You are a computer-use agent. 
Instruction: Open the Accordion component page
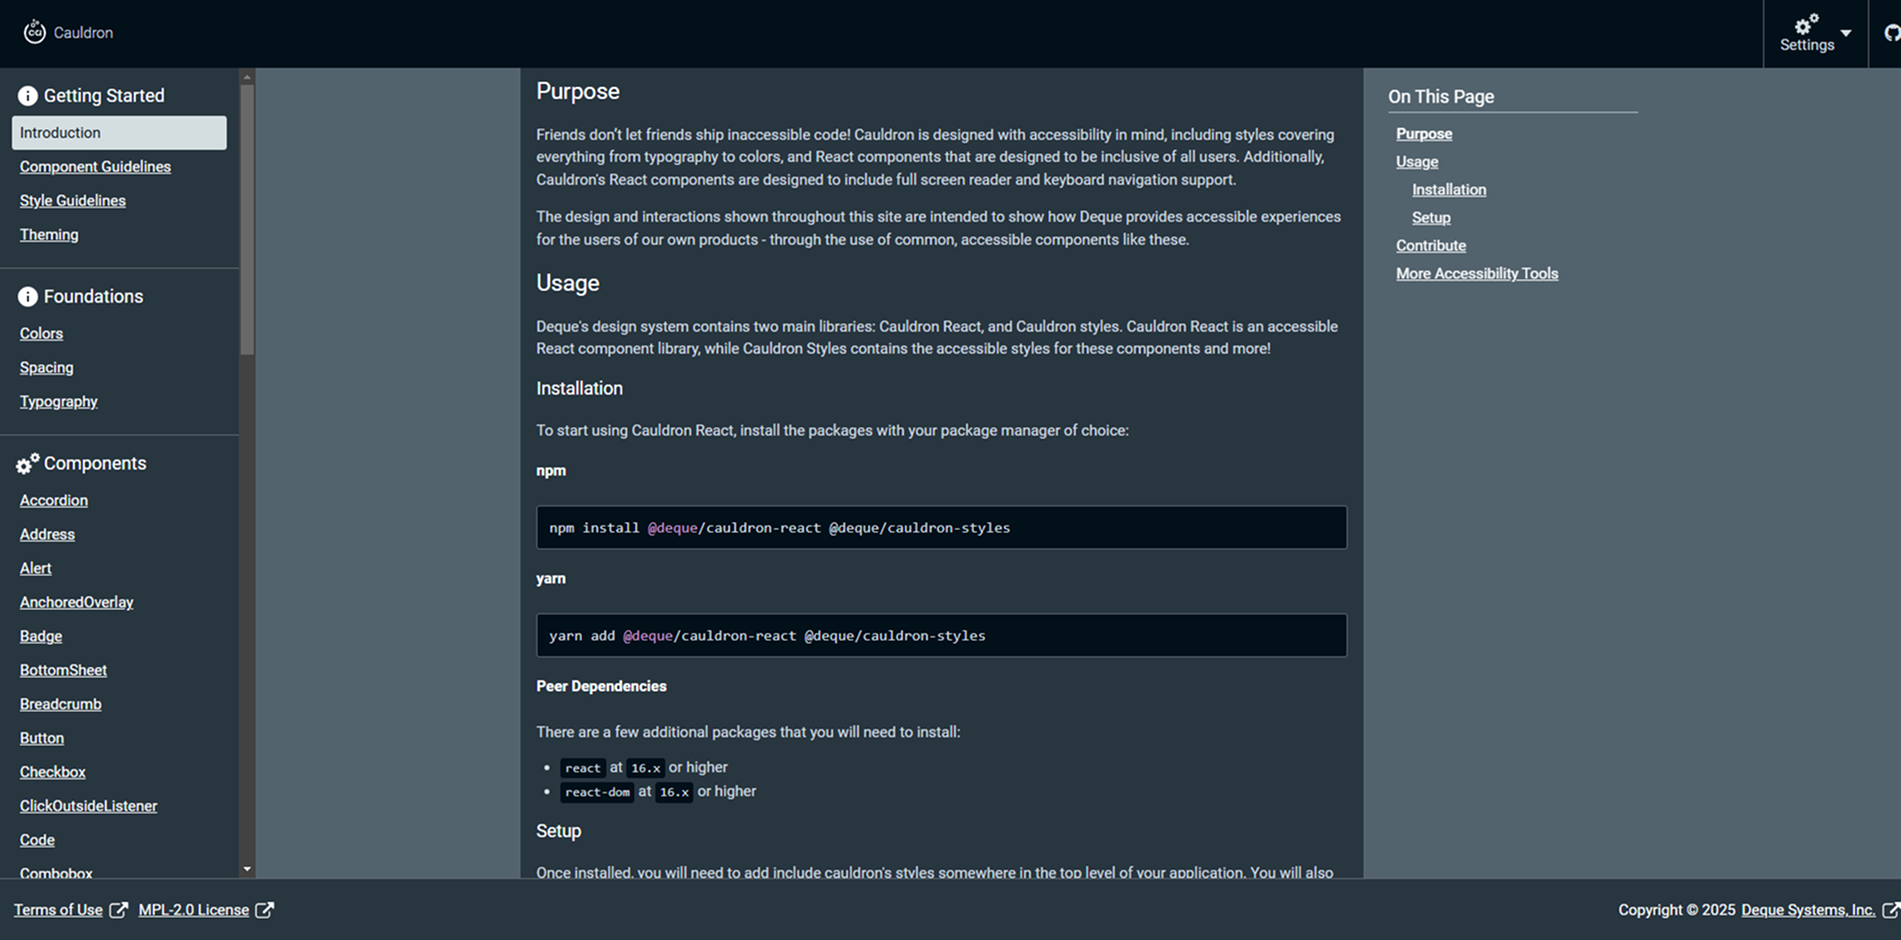[x=54, y=501]
